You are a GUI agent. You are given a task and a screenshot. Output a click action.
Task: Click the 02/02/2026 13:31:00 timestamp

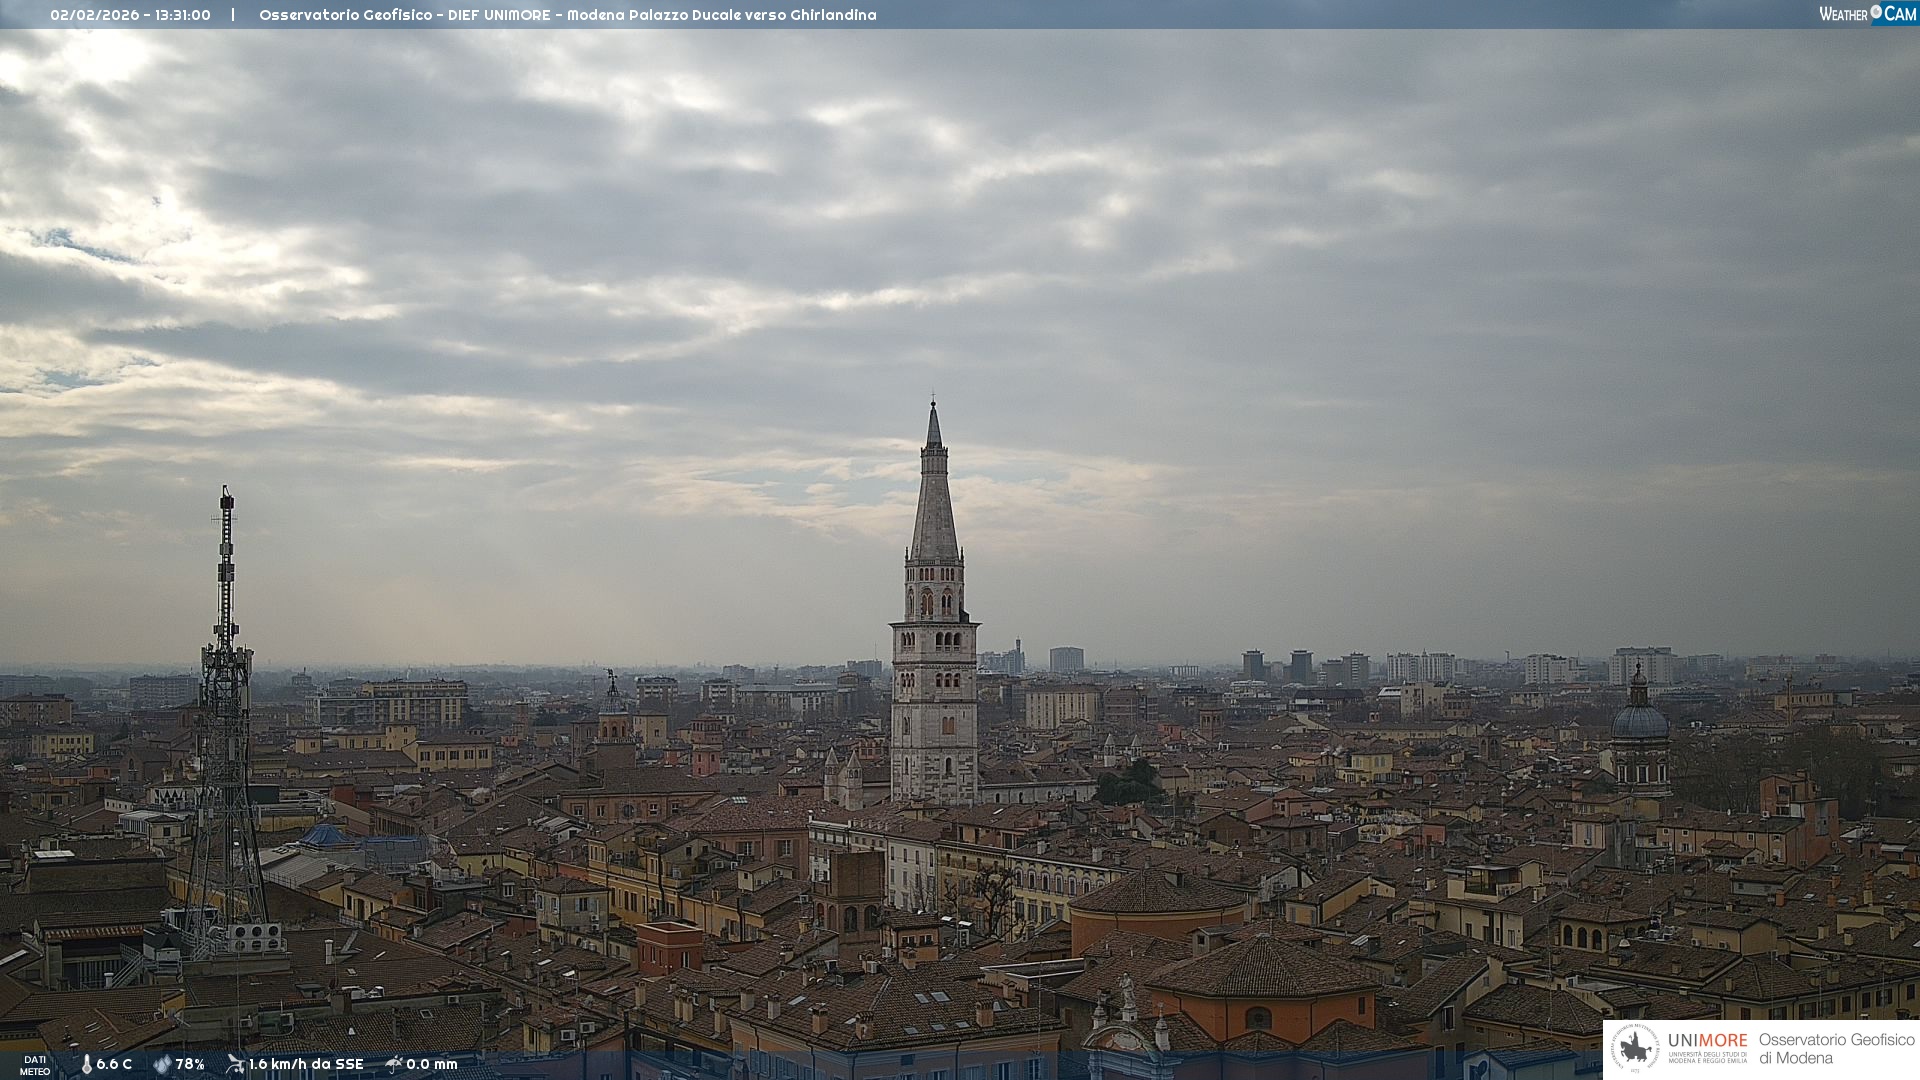[130, 15]
